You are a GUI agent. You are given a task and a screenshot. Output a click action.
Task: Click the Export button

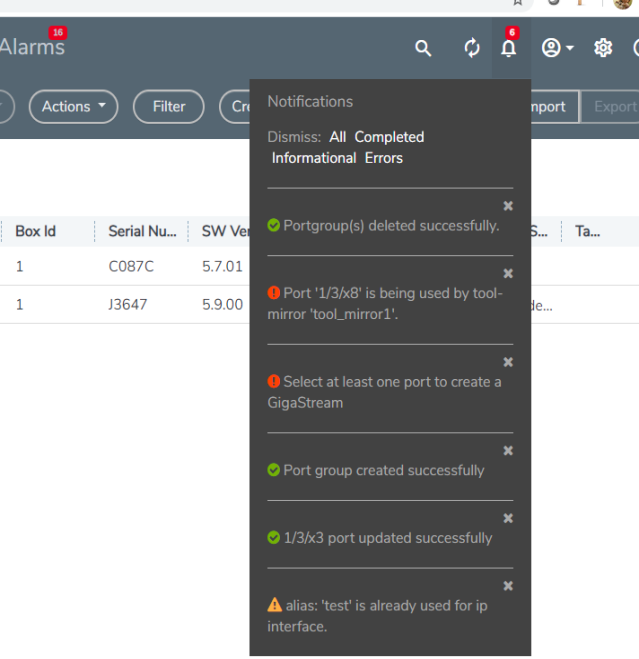point(612,107)
